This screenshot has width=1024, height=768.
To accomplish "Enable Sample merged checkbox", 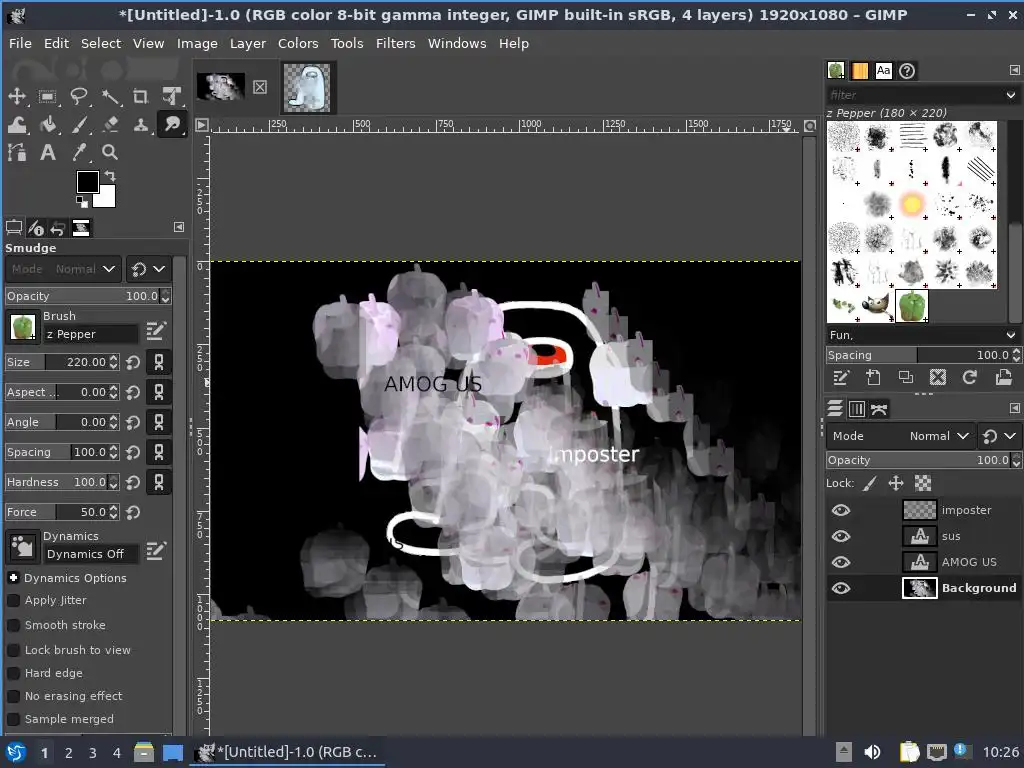I will tap(13, 719).
